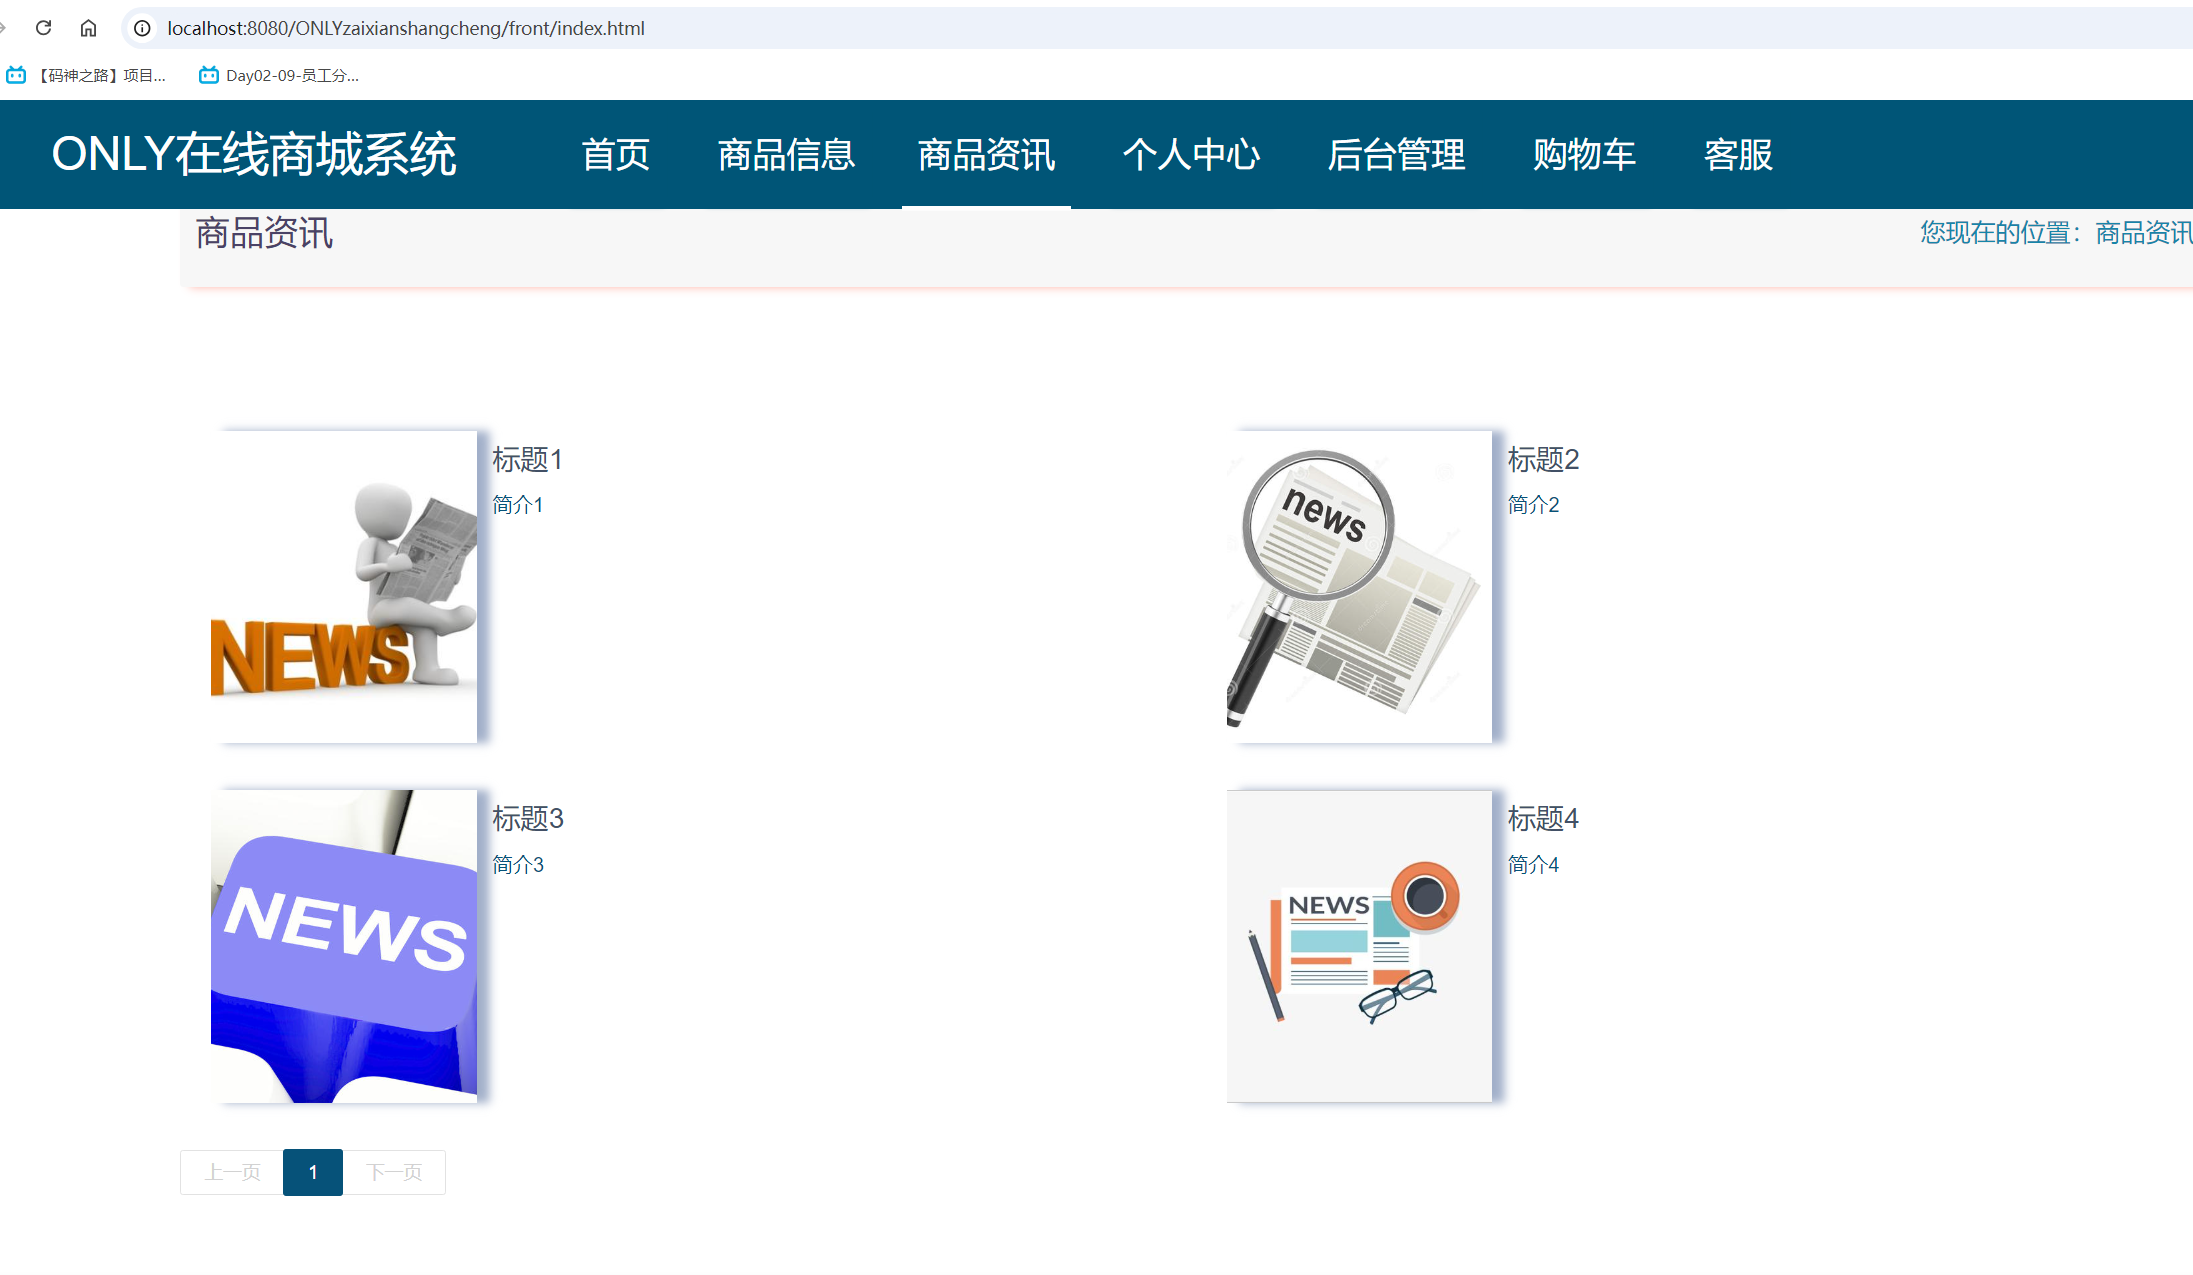Click the 标题4 news title link
This screenshot has width=2193, height=1275.
[1542, 819]
